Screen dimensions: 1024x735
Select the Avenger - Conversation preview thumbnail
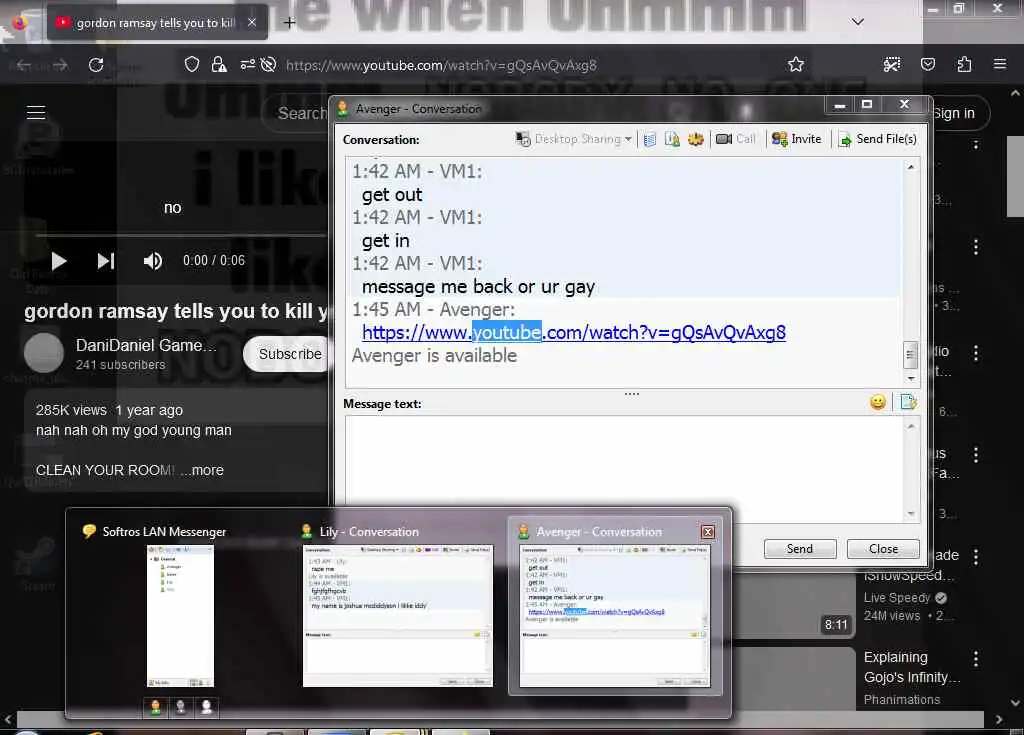615,615
